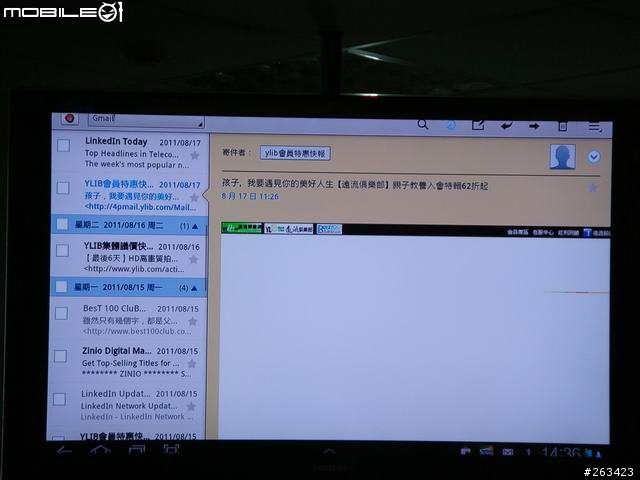Viewport: 640px width, 480px height.
Task: Check the 2011/08/16 date group checkbox
Action: (x=62, y=224)
